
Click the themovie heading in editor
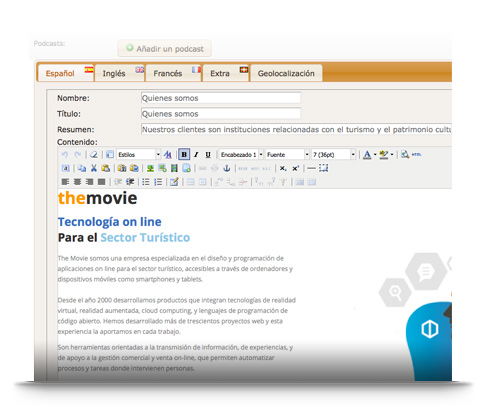click(97, 198)
